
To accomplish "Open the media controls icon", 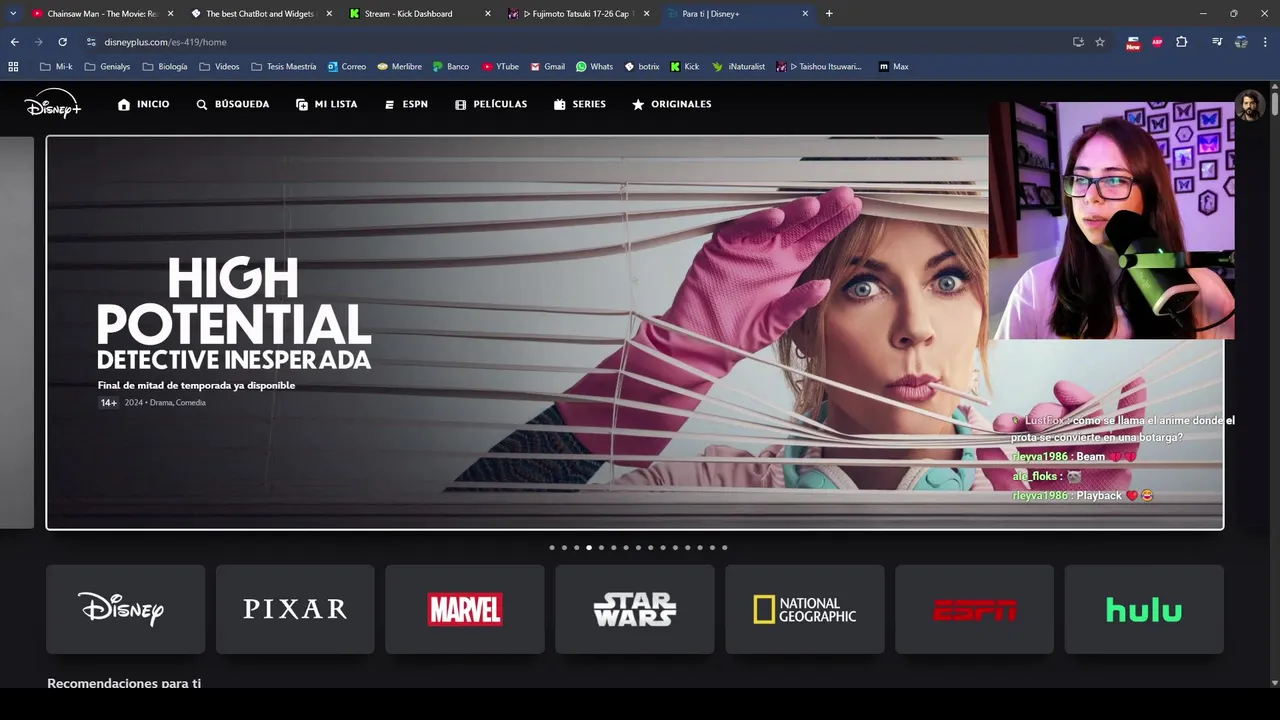I will [1217, 42].
